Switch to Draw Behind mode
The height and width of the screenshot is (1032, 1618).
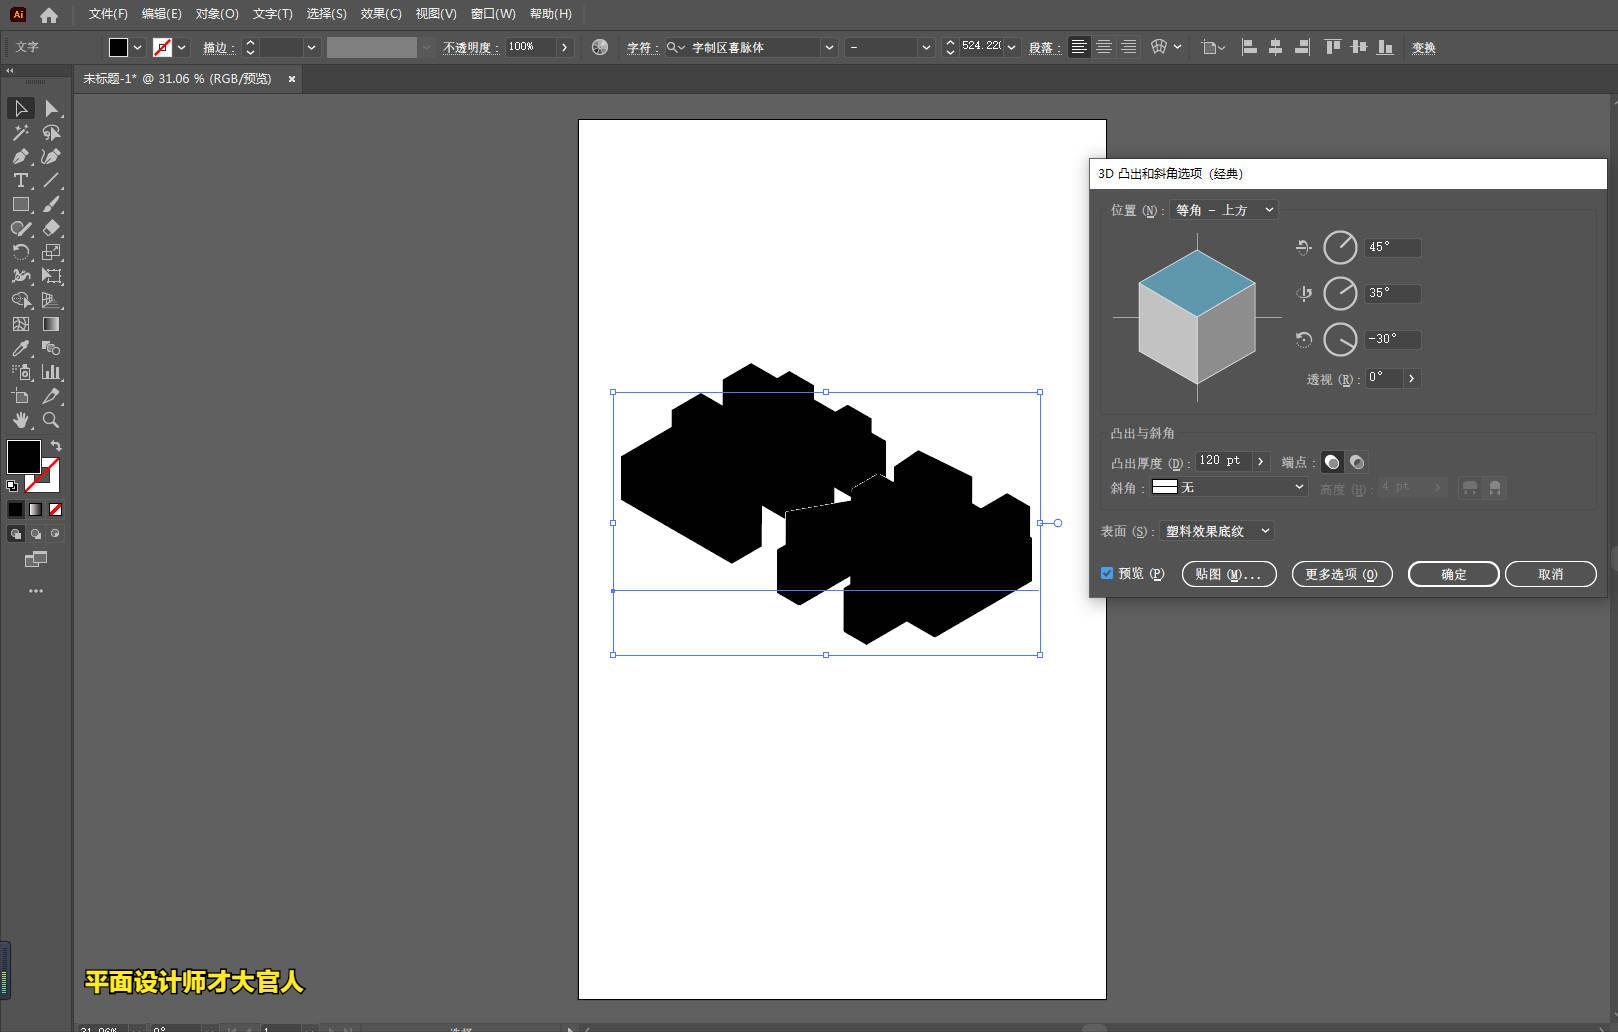point(36,534)
